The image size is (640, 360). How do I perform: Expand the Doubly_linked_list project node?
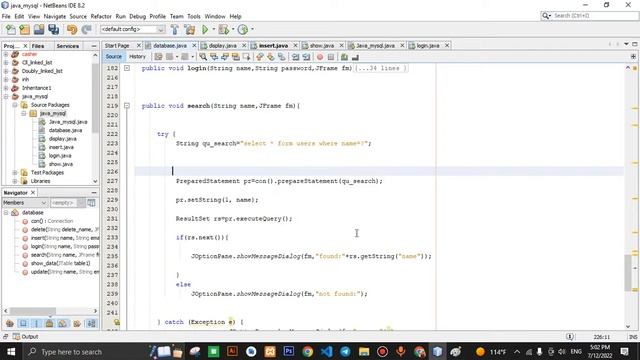[x=6, y=71]
